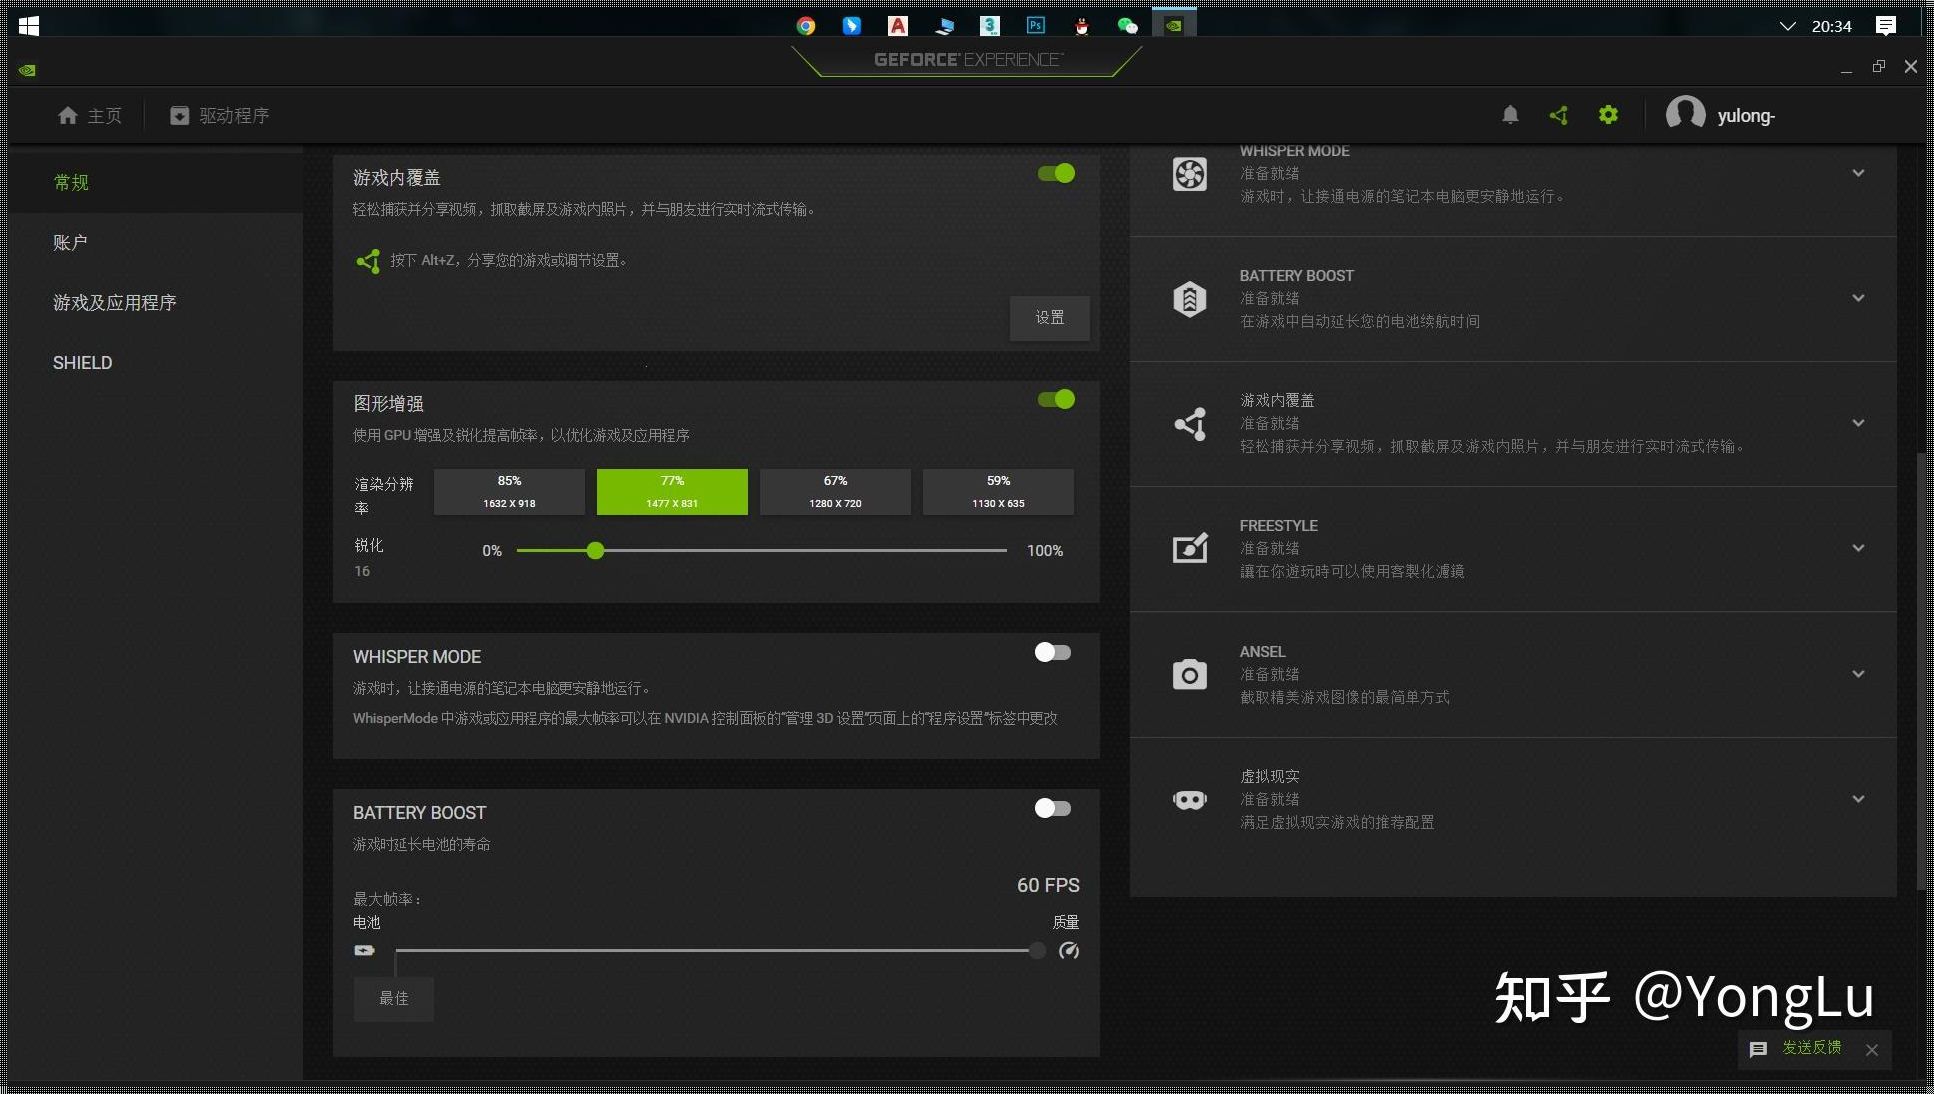Click the Battery Boost hexagon icon
1934x1094 pixels.
[x=1190, y=299]
